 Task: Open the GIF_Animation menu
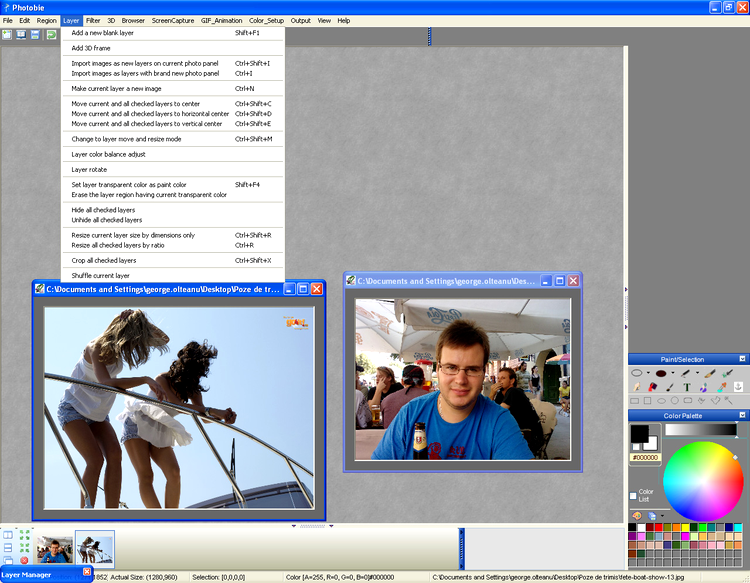221,21
